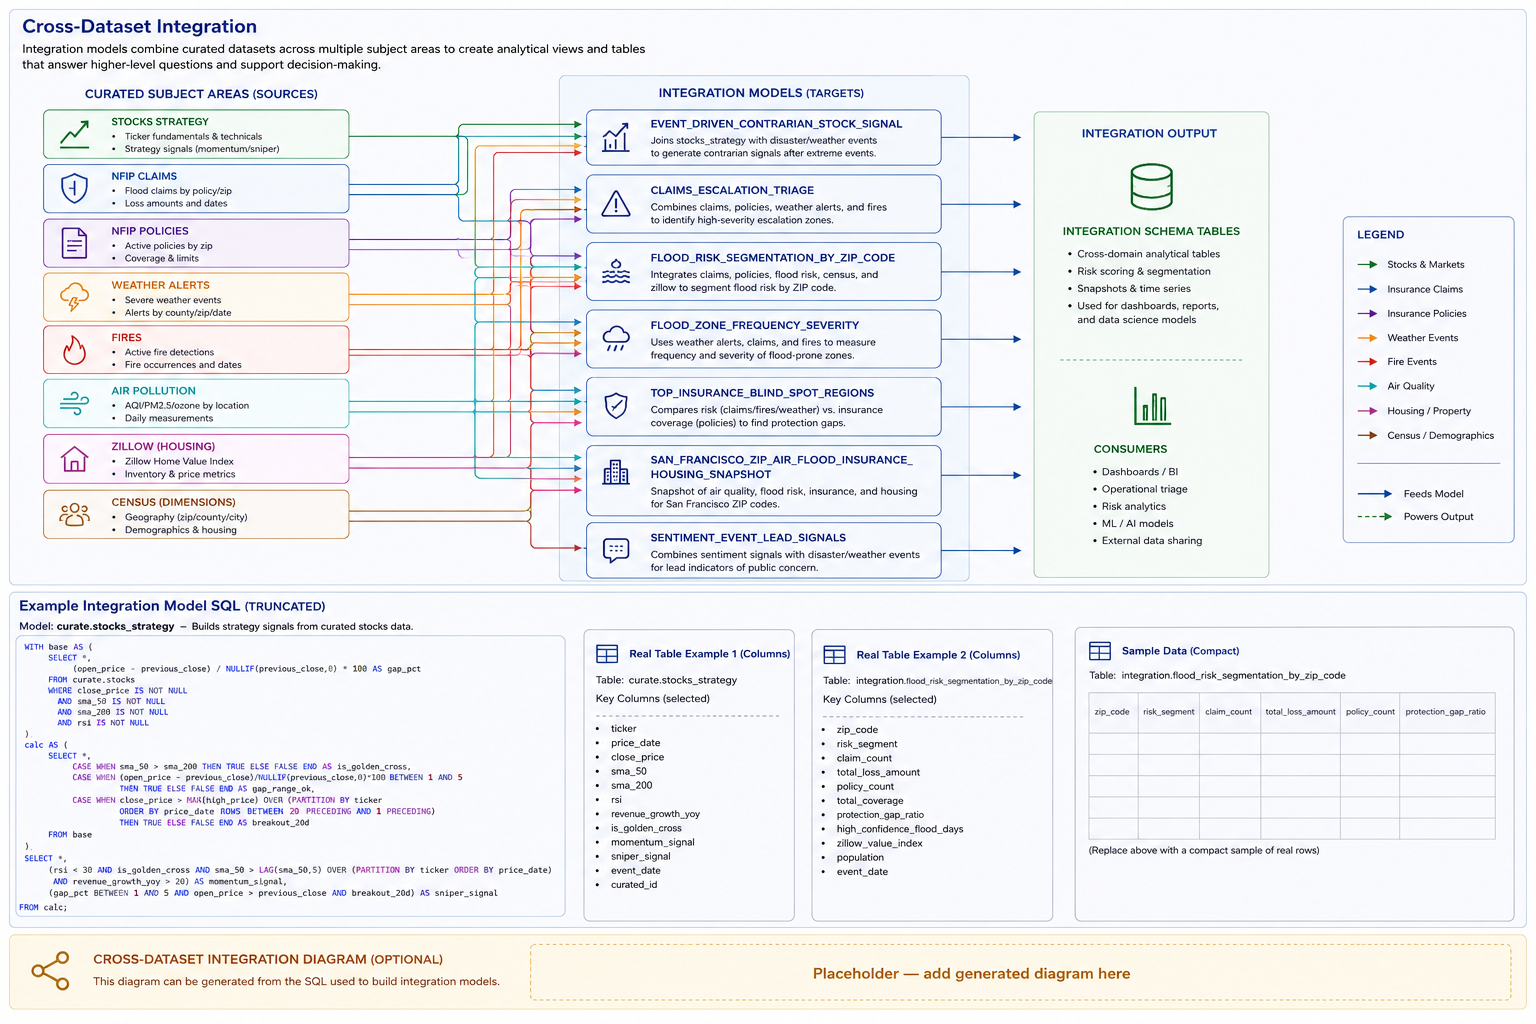
Task: Click the Powers Output dashed green legend arrow
Action: click(x=1375, y=517)
